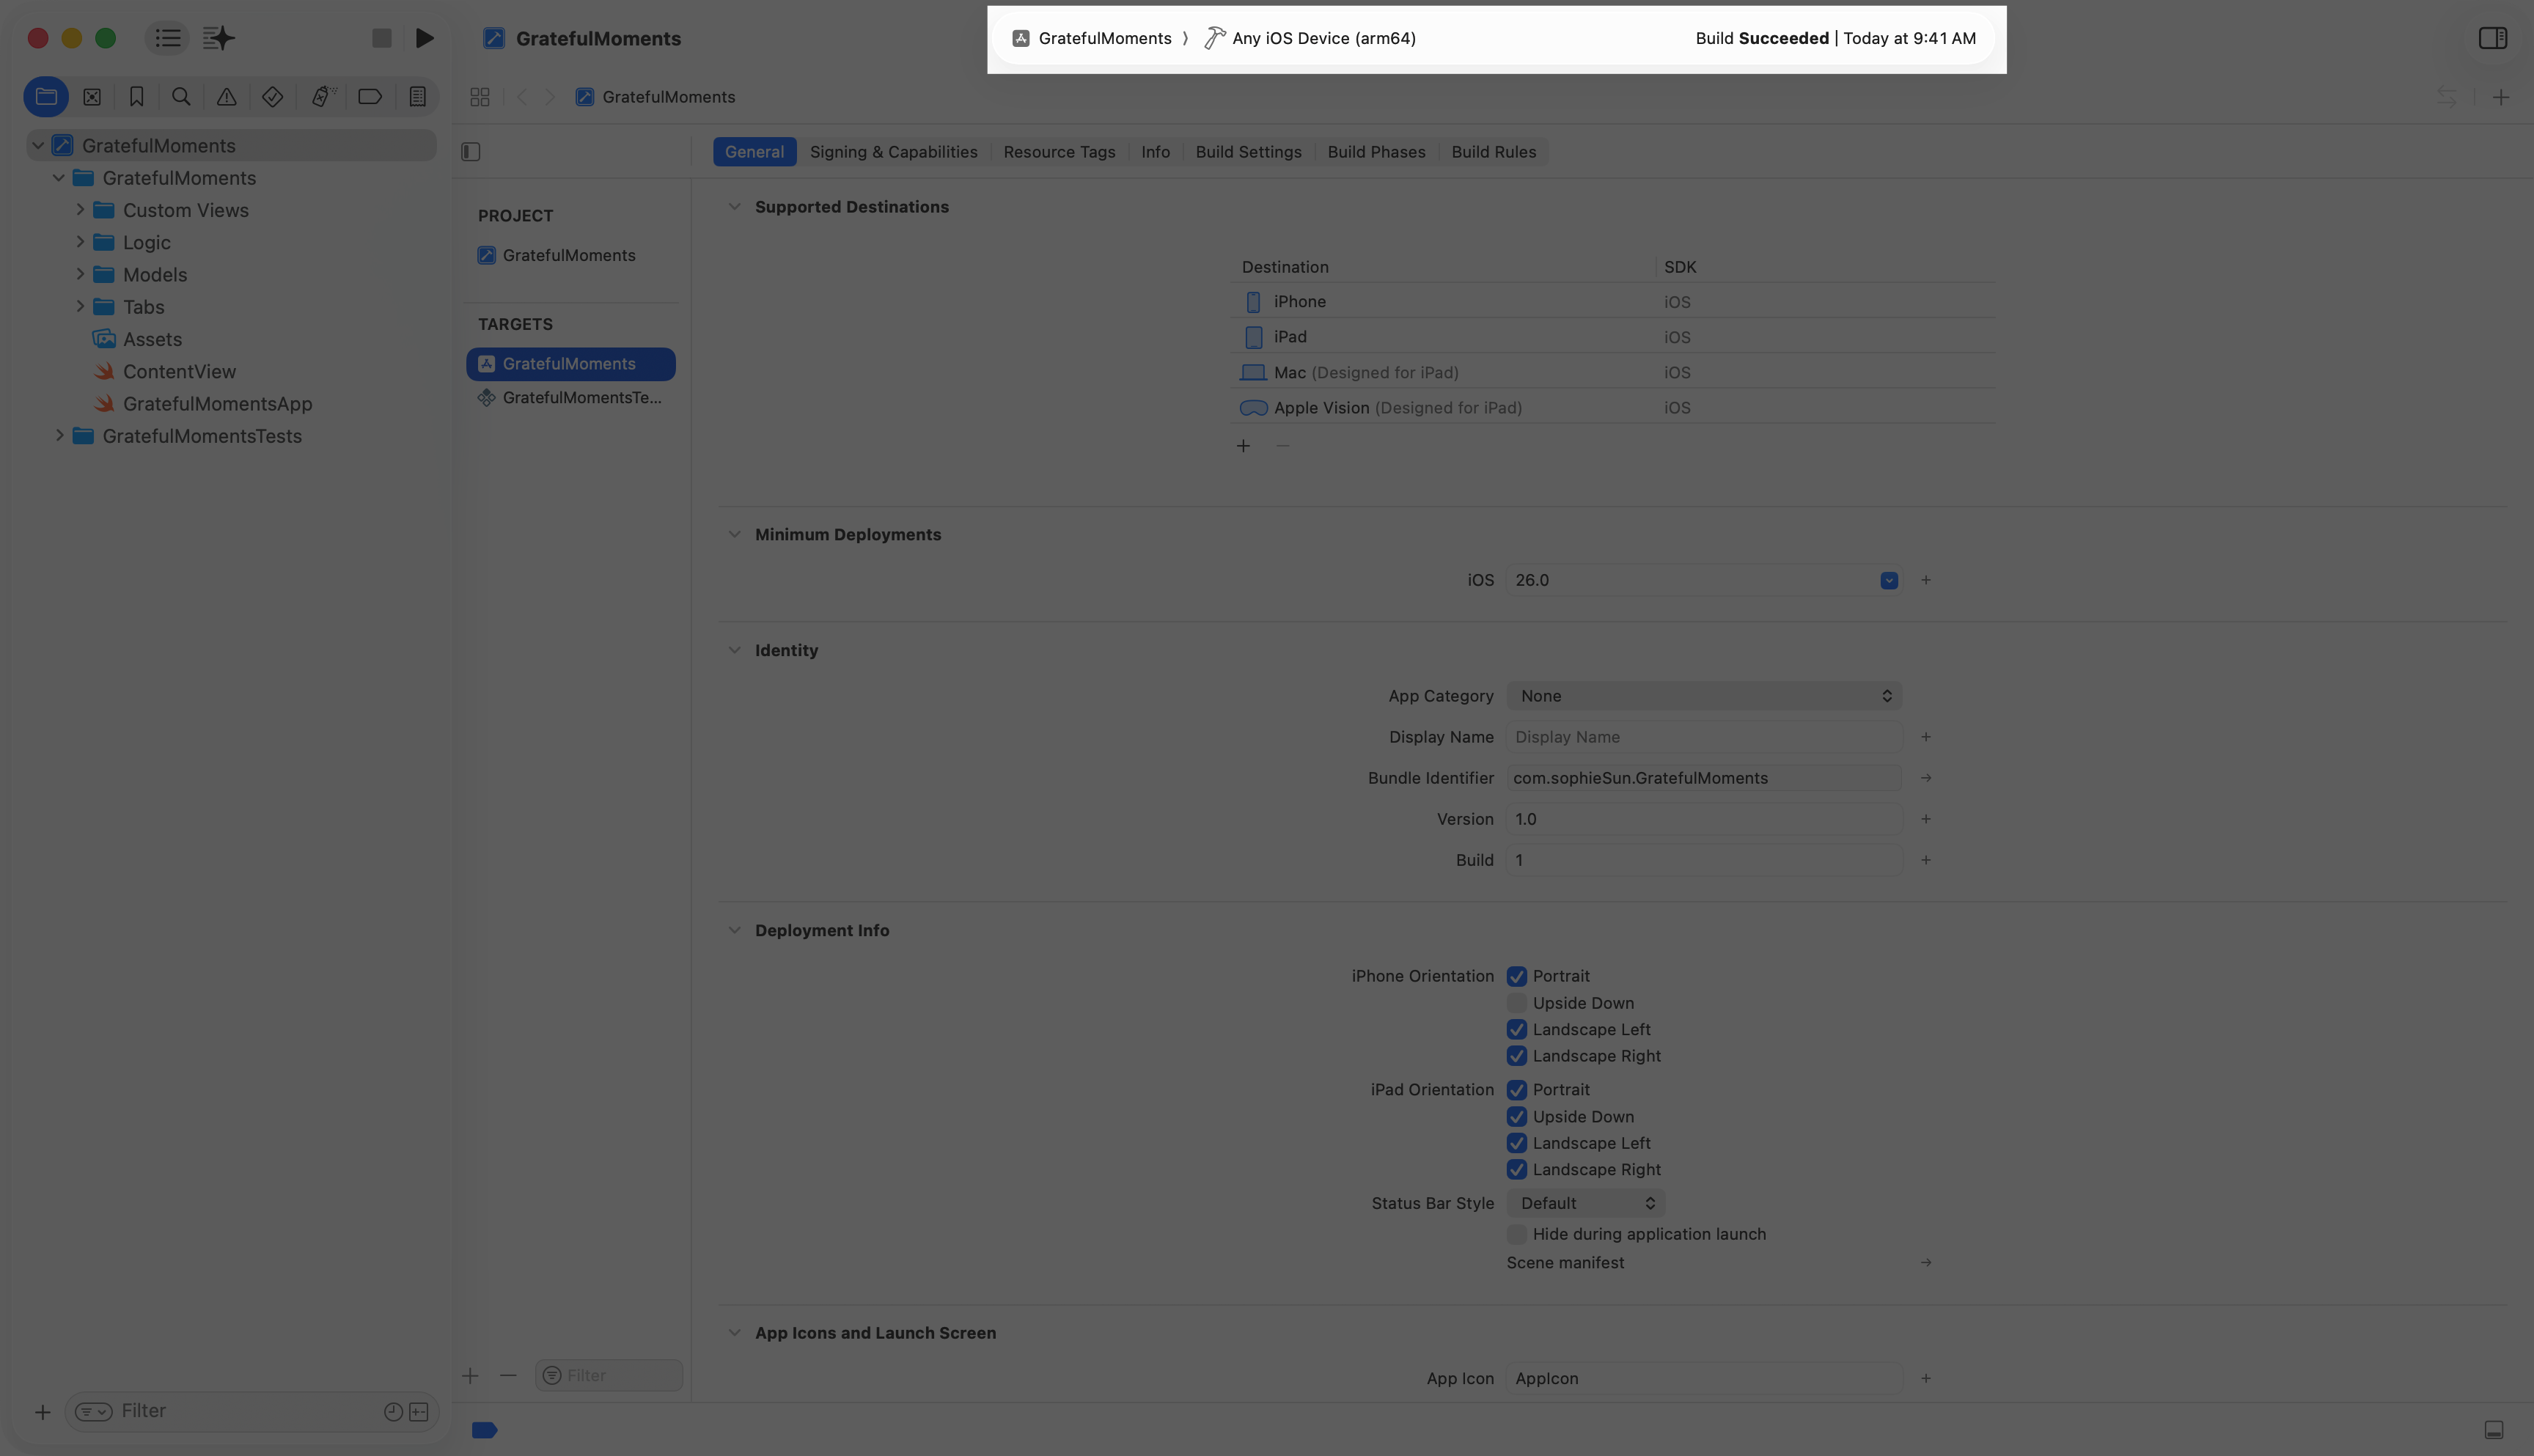Image resolution: width=2534 pixels, height=1456 pixels.
Task: Switch to Build Phases tab
Action: tap(1376, 152)
